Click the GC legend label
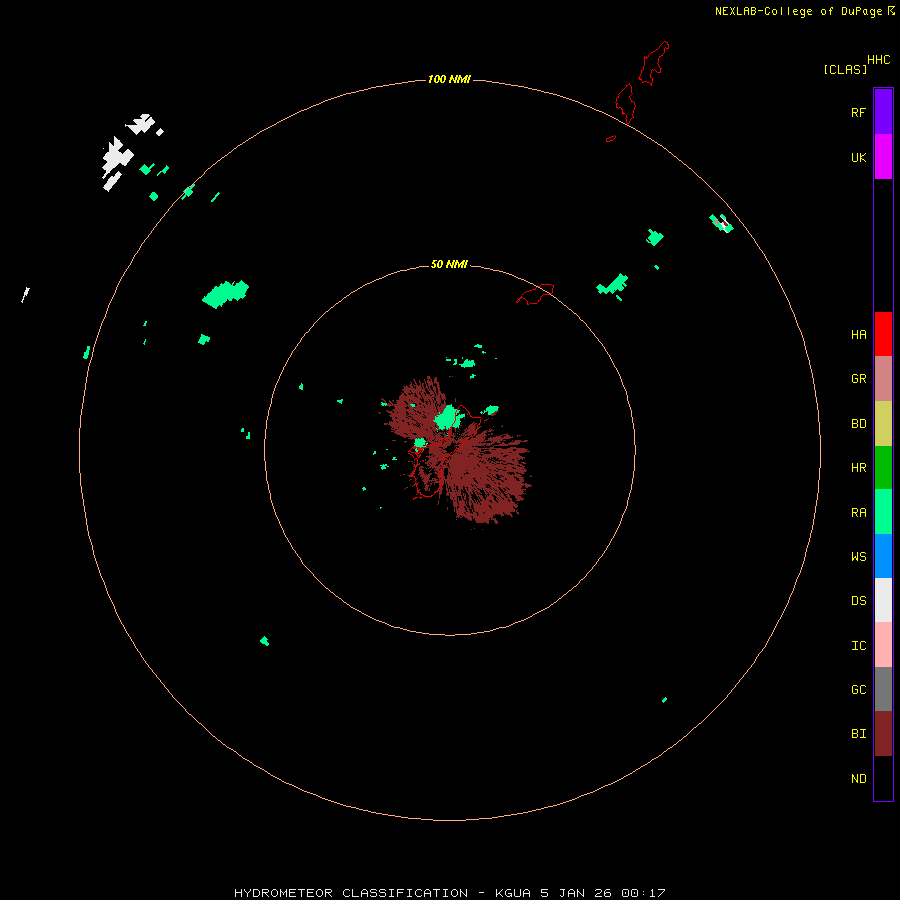The height and width of the screenshot is (900, 900). pos(859,690)
